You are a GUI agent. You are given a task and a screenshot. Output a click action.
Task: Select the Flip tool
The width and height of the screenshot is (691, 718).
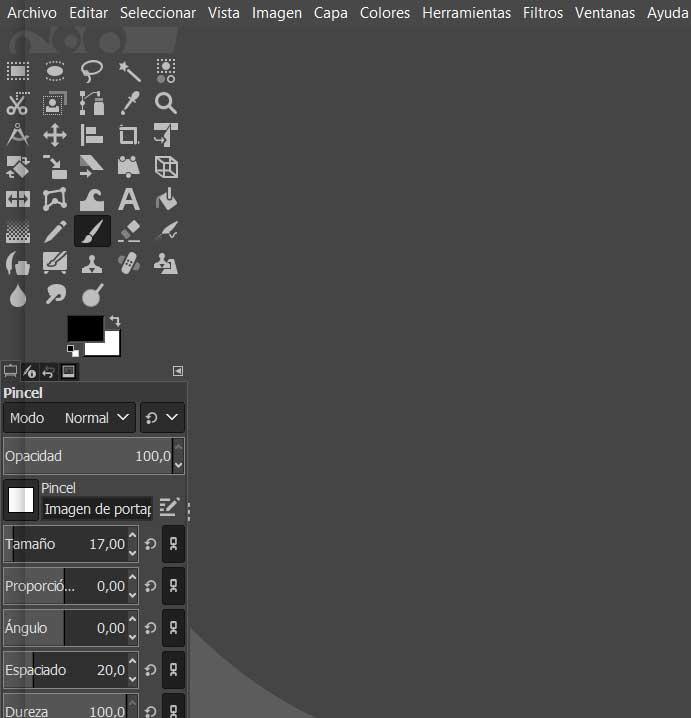coord(18,200)
